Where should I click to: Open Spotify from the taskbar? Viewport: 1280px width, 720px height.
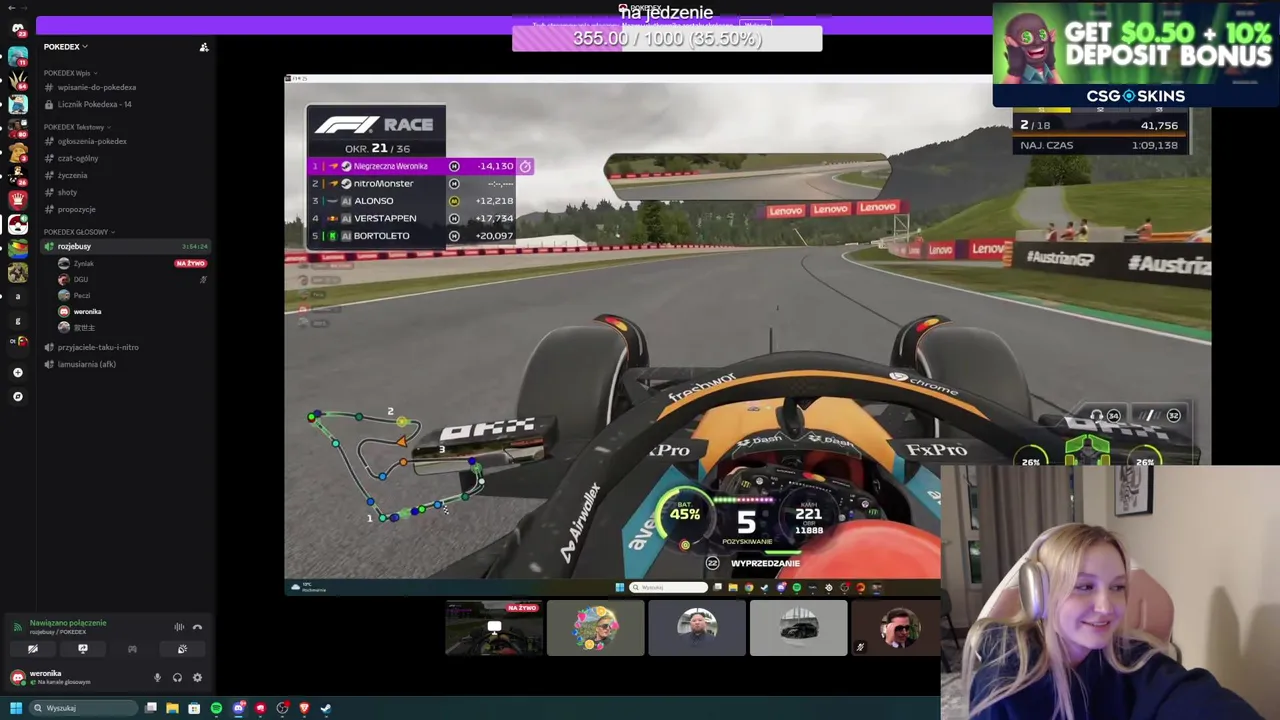(216, 708)
